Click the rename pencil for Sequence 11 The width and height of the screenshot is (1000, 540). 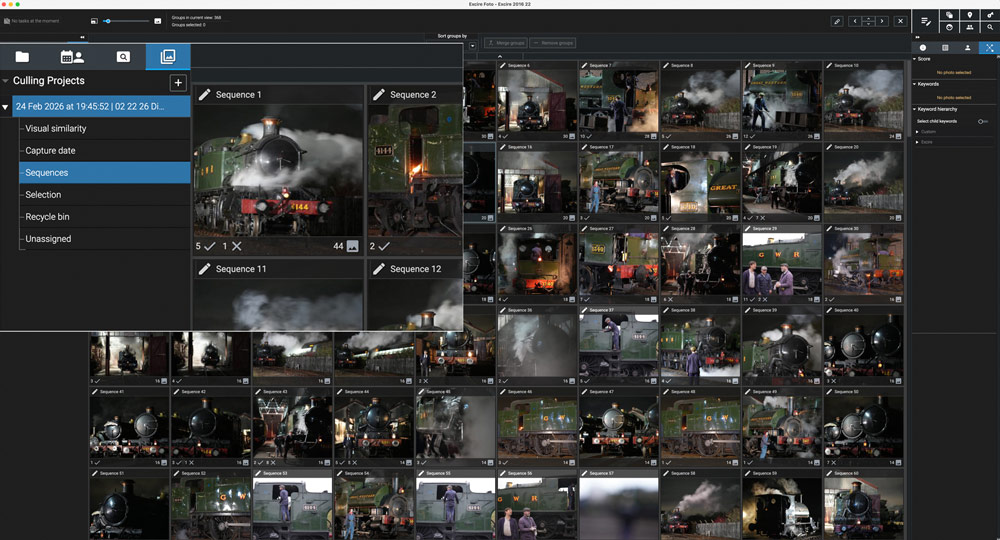(x=204, y=269)
